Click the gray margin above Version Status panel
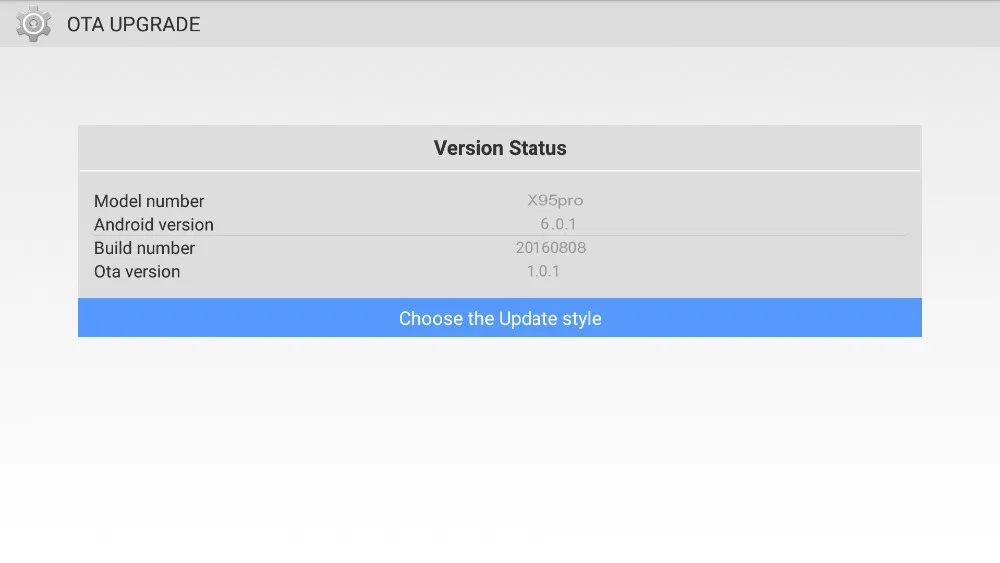The height and width of the screenshot is (563, 1000). pyautogui.click(x=500, y=88)
